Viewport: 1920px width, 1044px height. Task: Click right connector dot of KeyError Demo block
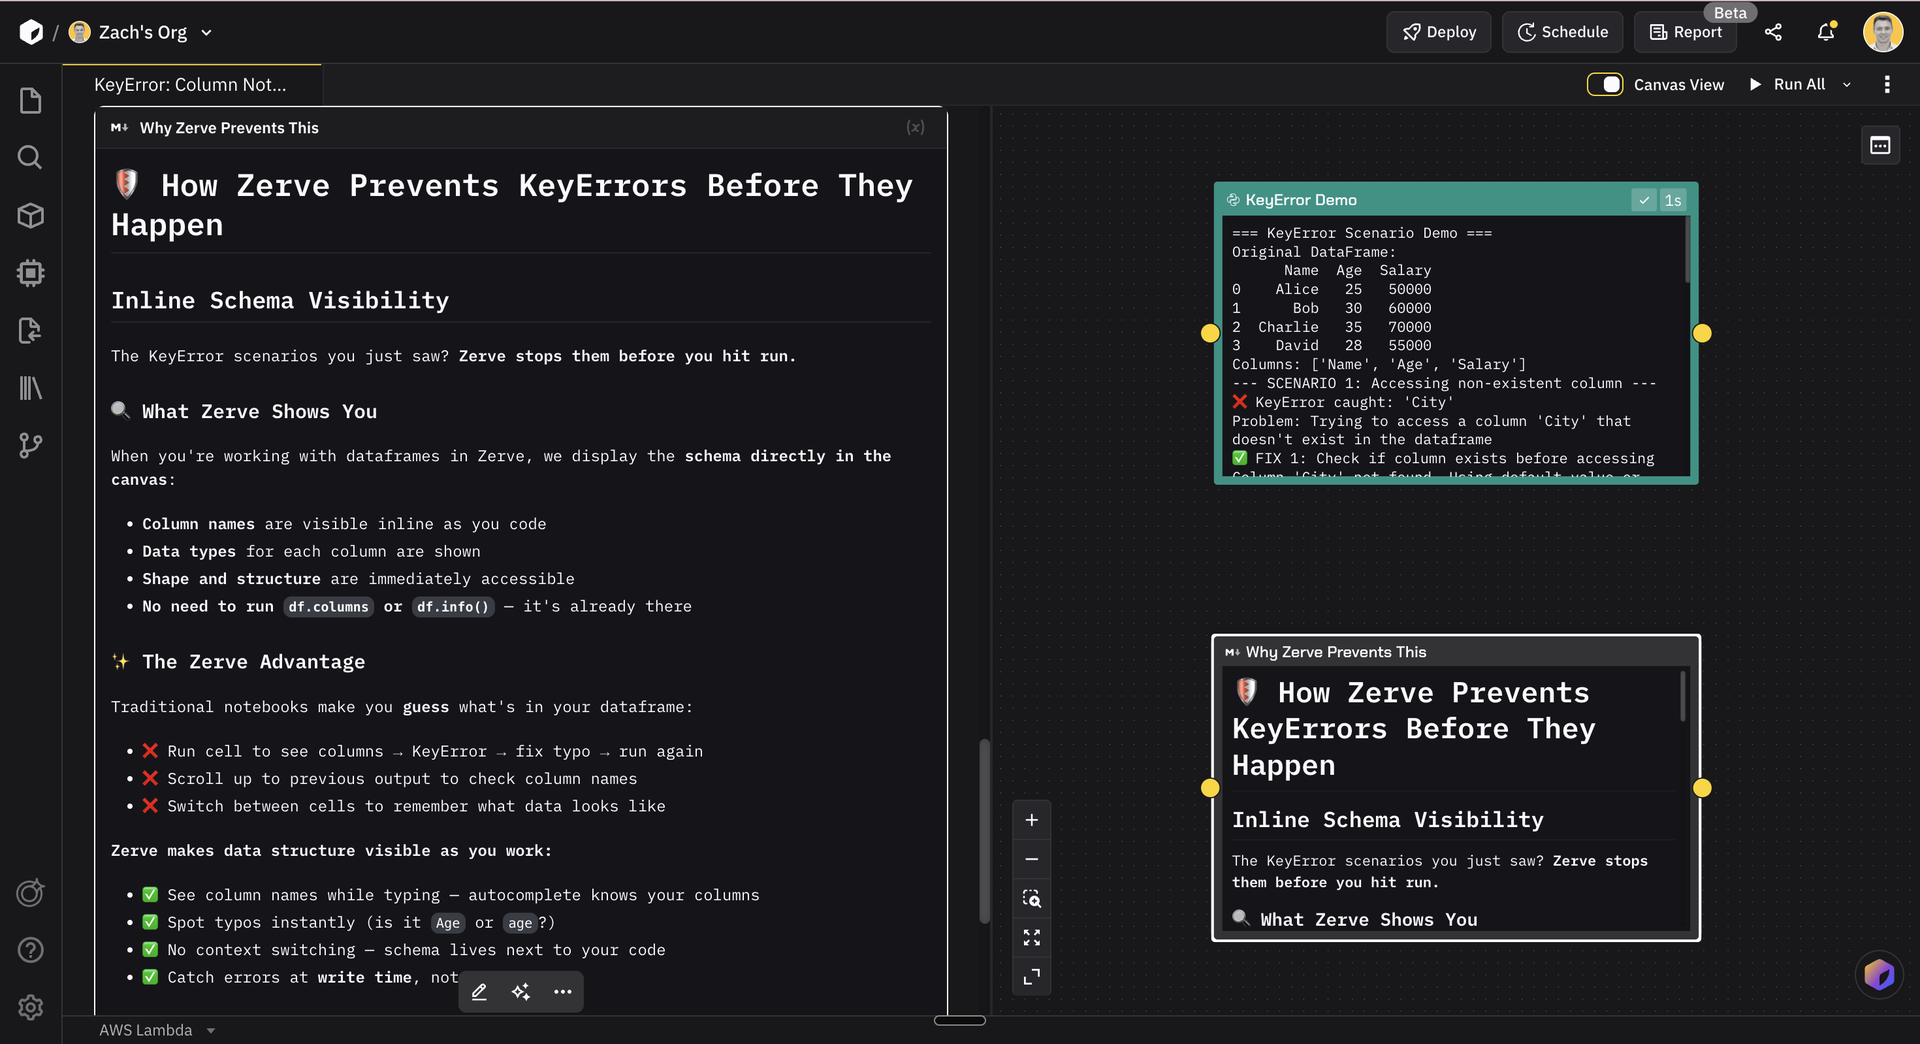click(x=1702, y=333)
